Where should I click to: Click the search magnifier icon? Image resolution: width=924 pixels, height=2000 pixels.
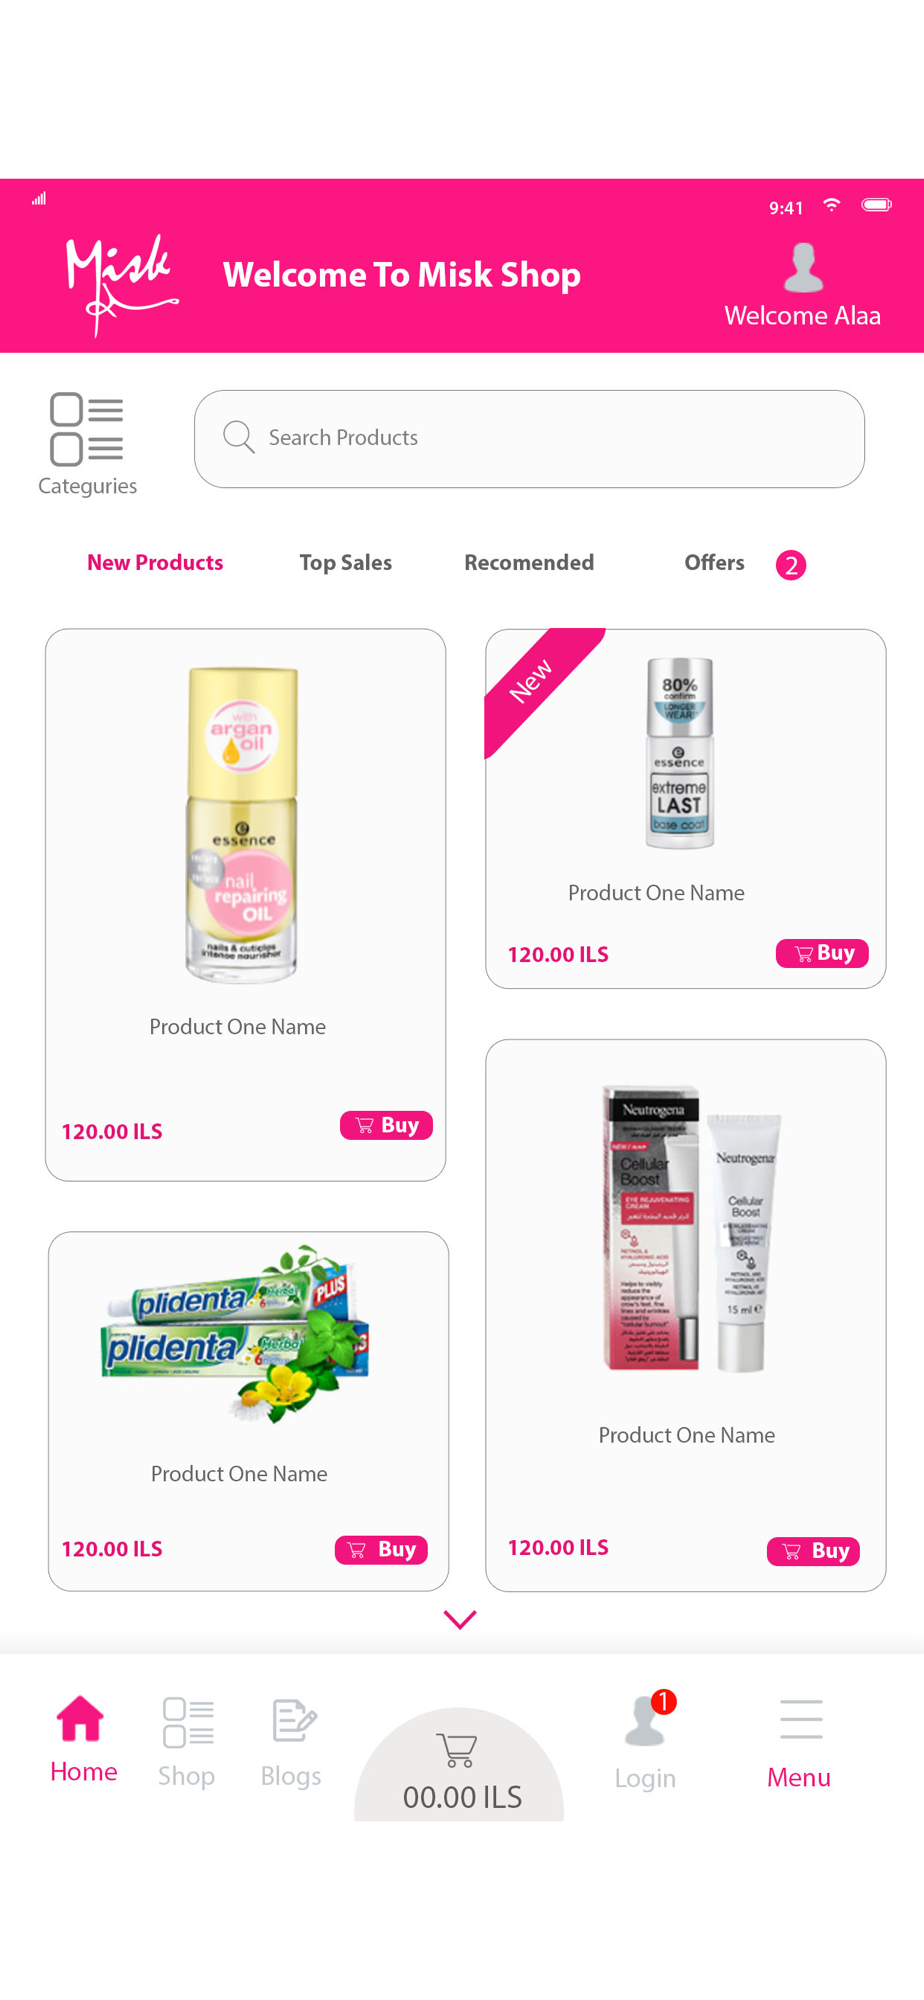click(239, 437)
